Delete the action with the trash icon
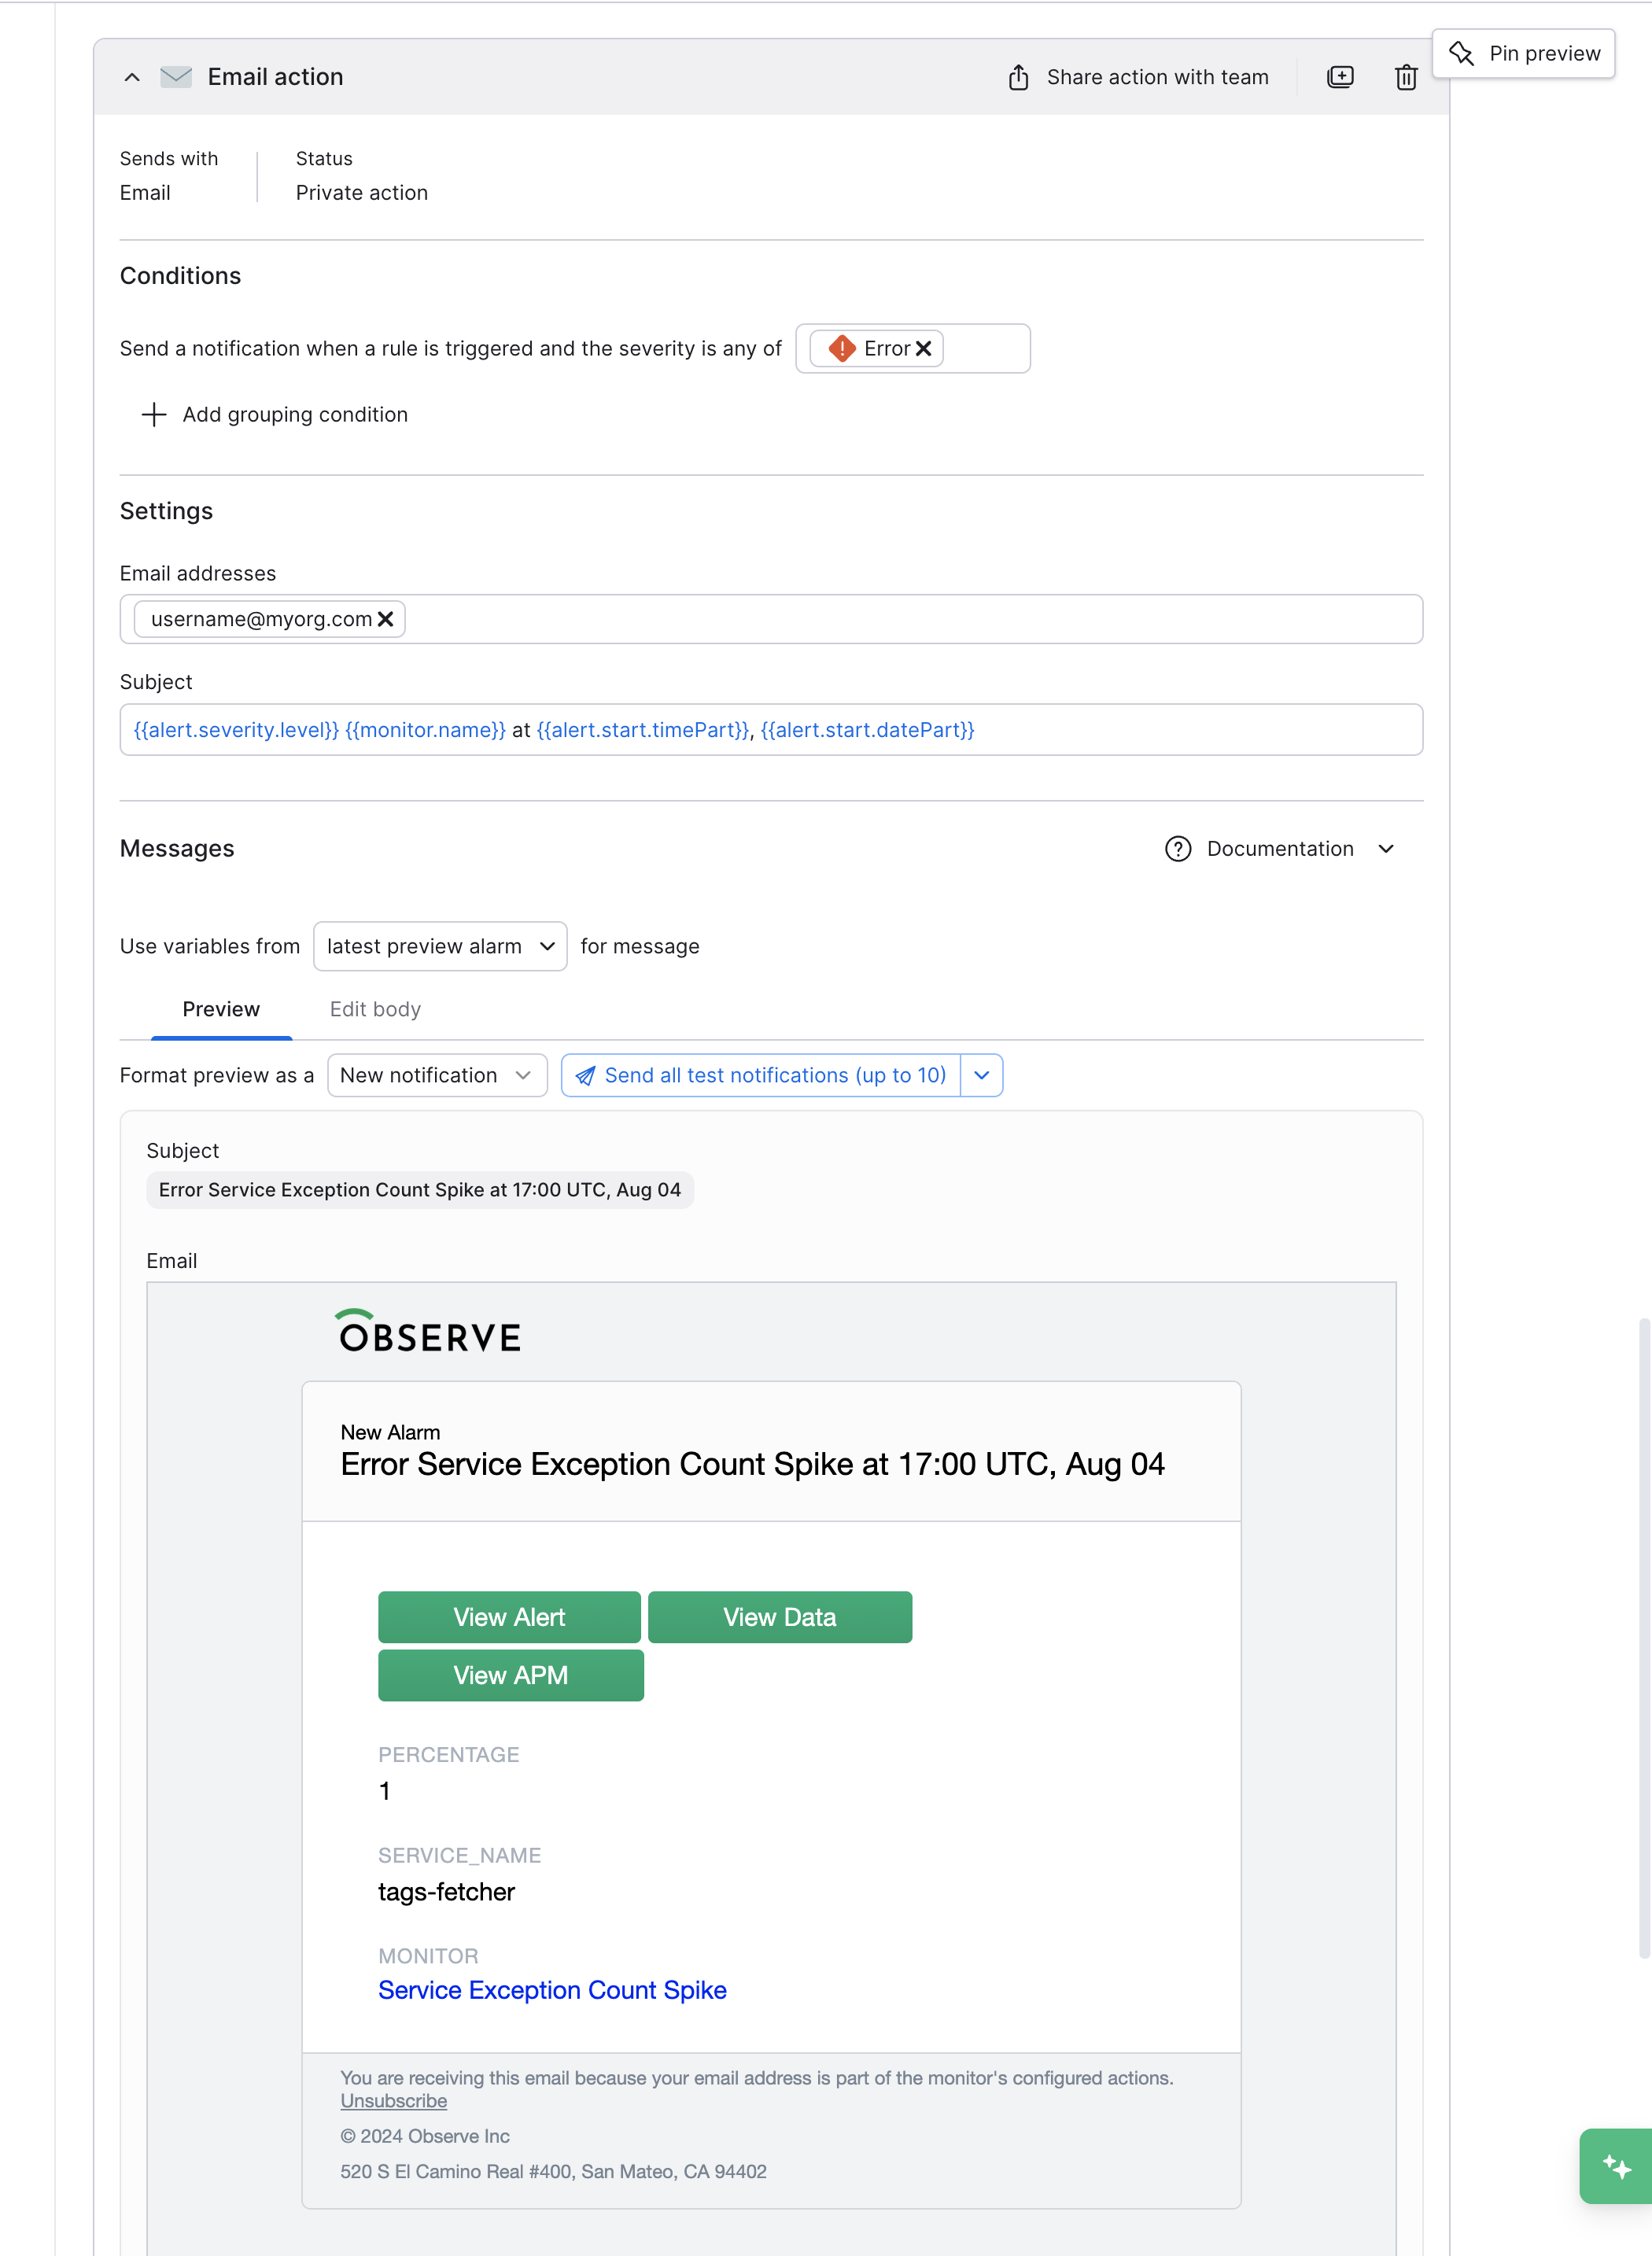 (1406, 77)
